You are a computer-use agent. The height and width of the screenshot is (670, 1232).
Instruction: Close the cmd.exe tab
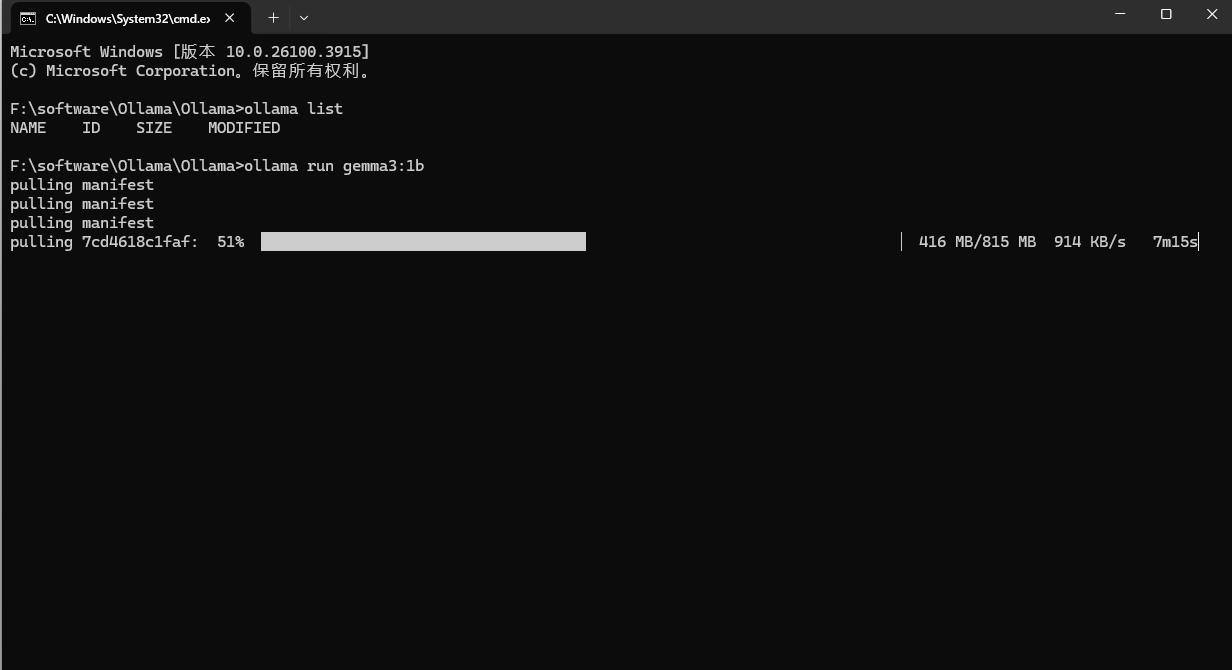point(229,18)
